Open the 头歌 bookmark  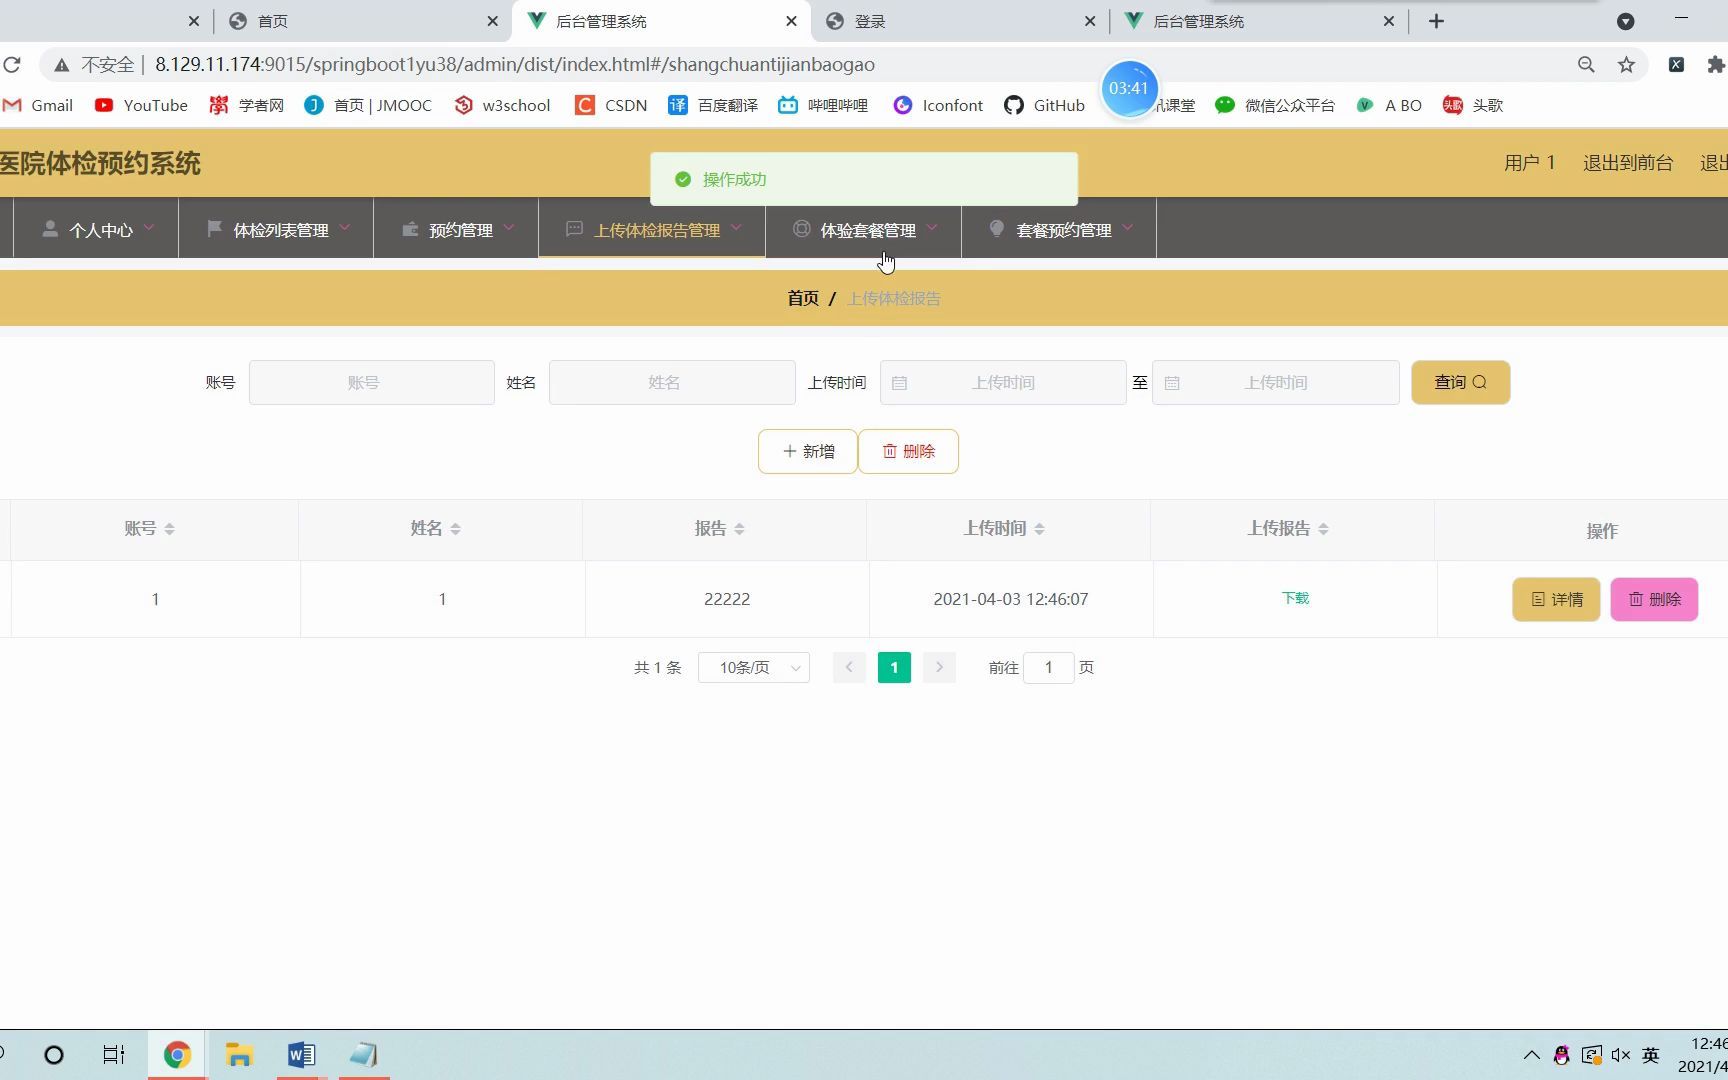point(1473,105)
